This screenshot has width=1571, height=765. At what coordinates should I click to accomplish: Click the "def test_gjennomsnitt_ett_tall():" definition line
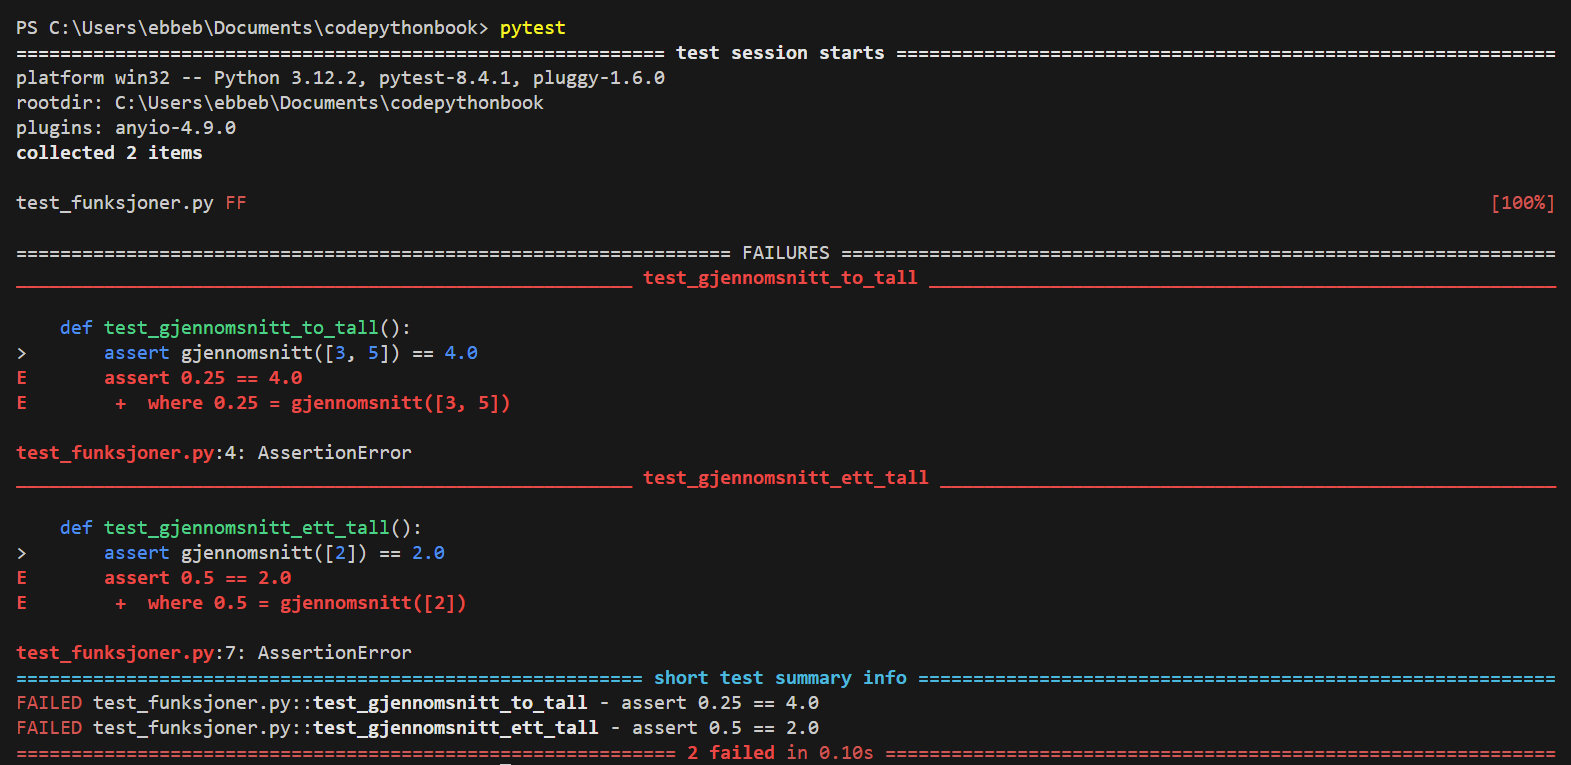pyautogui.click(x=240, y=528)
